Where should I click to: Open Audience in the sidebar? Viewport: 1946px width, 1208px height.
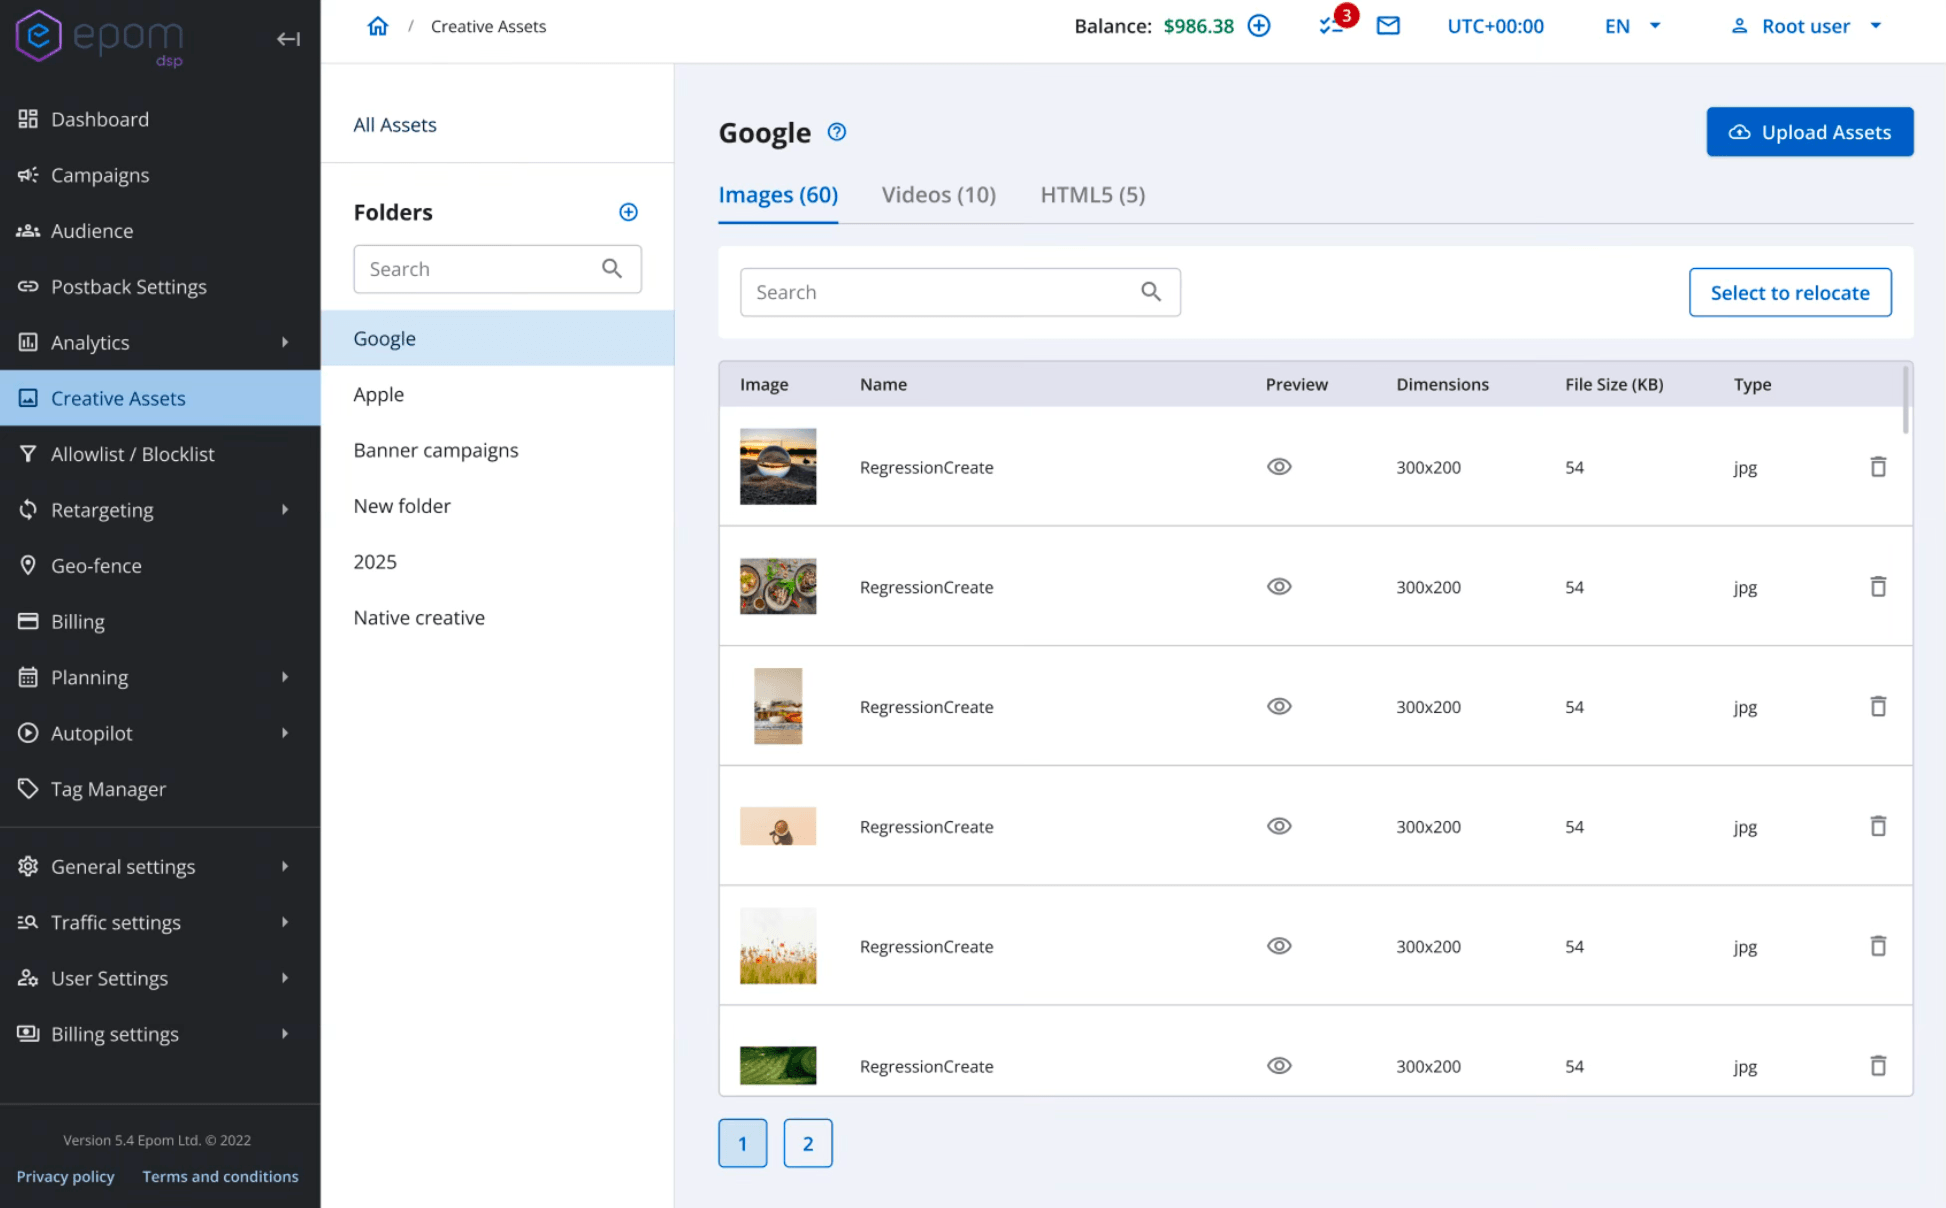click(160, 231)
